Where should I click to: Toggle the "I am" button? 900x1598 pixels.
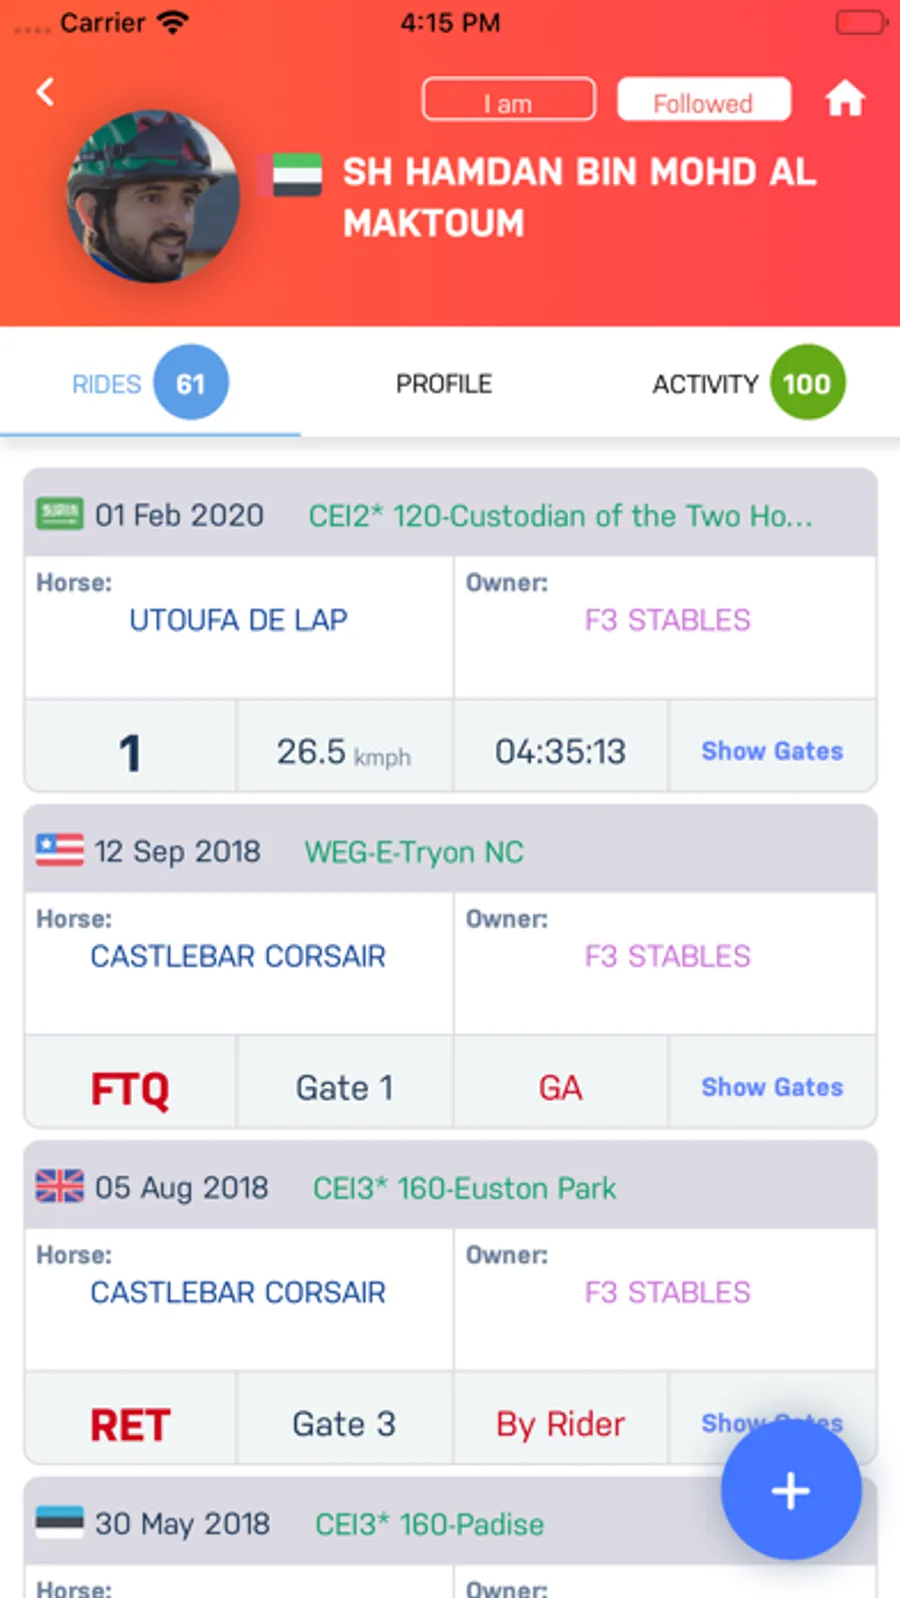point(508,101)
